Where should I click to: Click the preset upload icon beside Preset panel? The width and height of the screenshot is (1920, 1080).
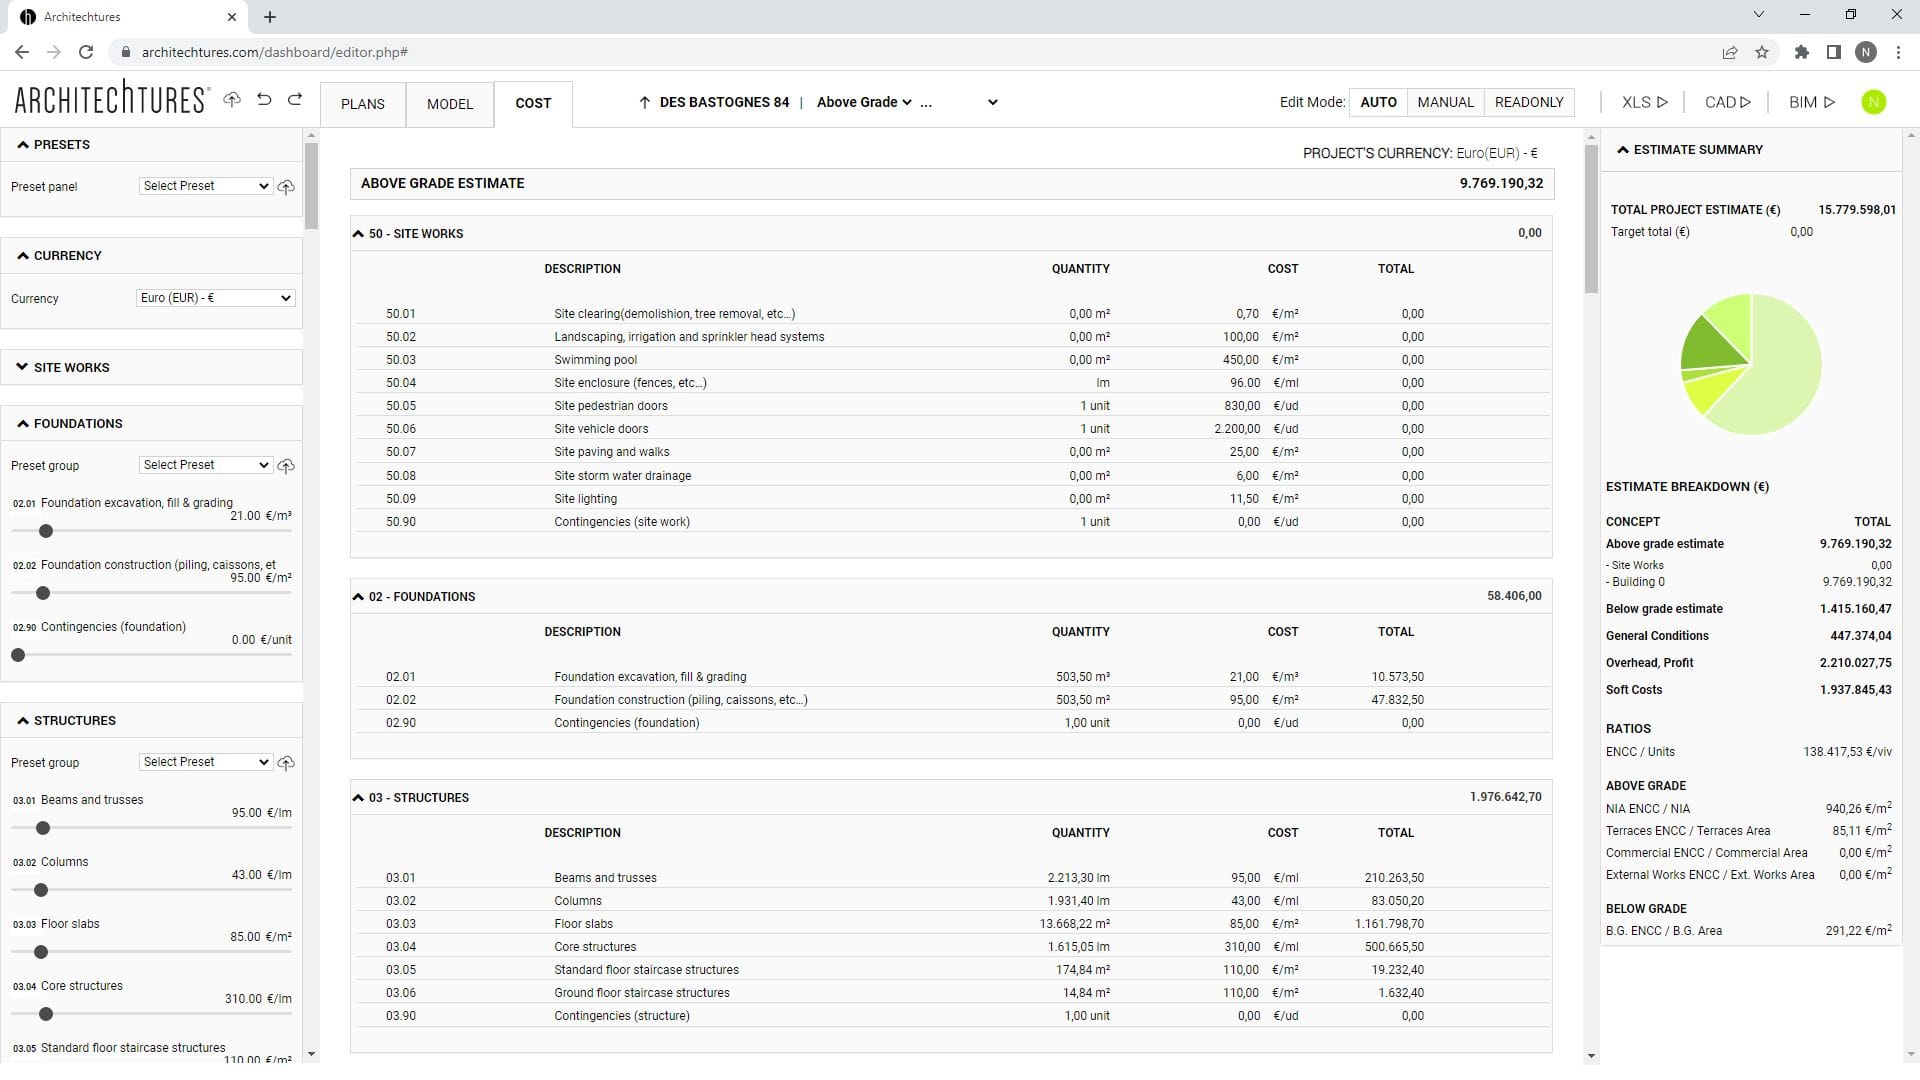(286, 187)
